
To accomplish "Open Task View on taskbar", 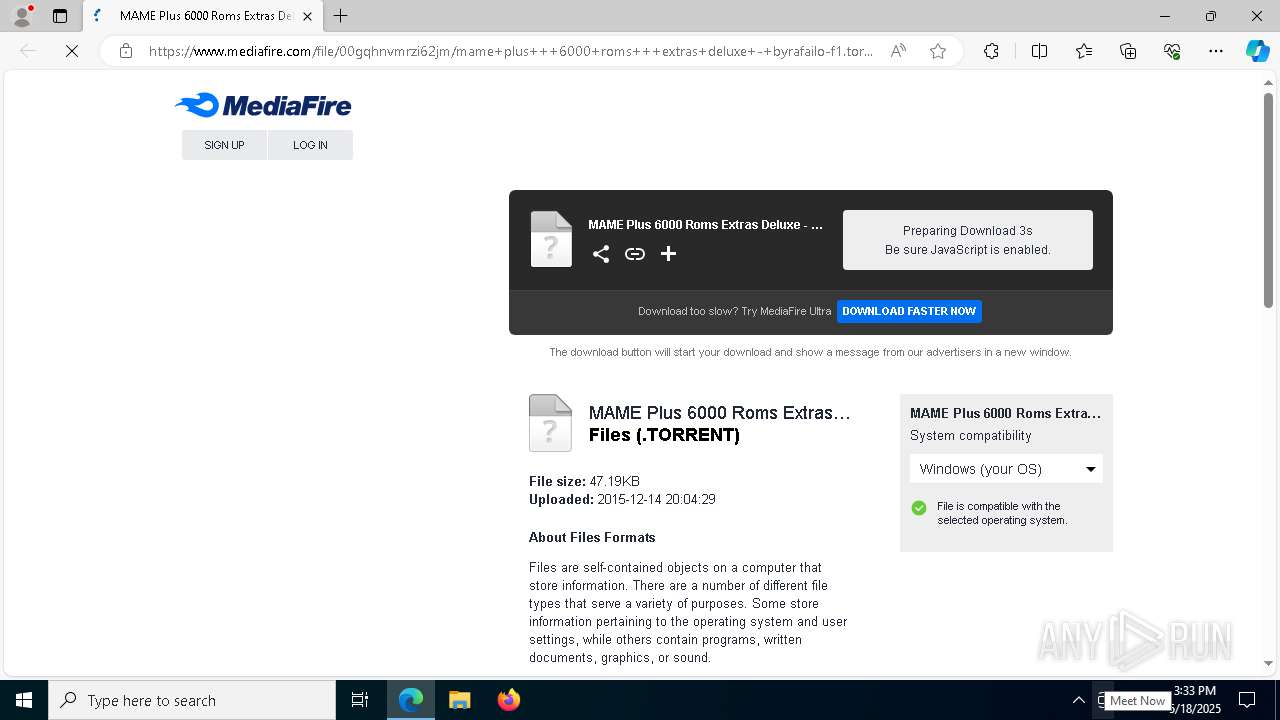I will coord(360,700).
